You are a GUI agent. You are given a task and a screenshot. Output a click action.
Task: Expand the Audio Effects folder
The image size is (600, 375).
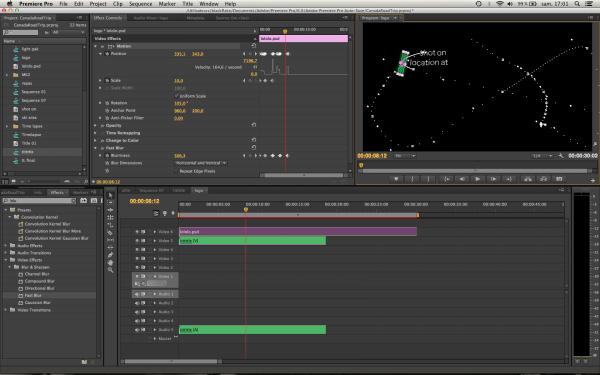6,245
